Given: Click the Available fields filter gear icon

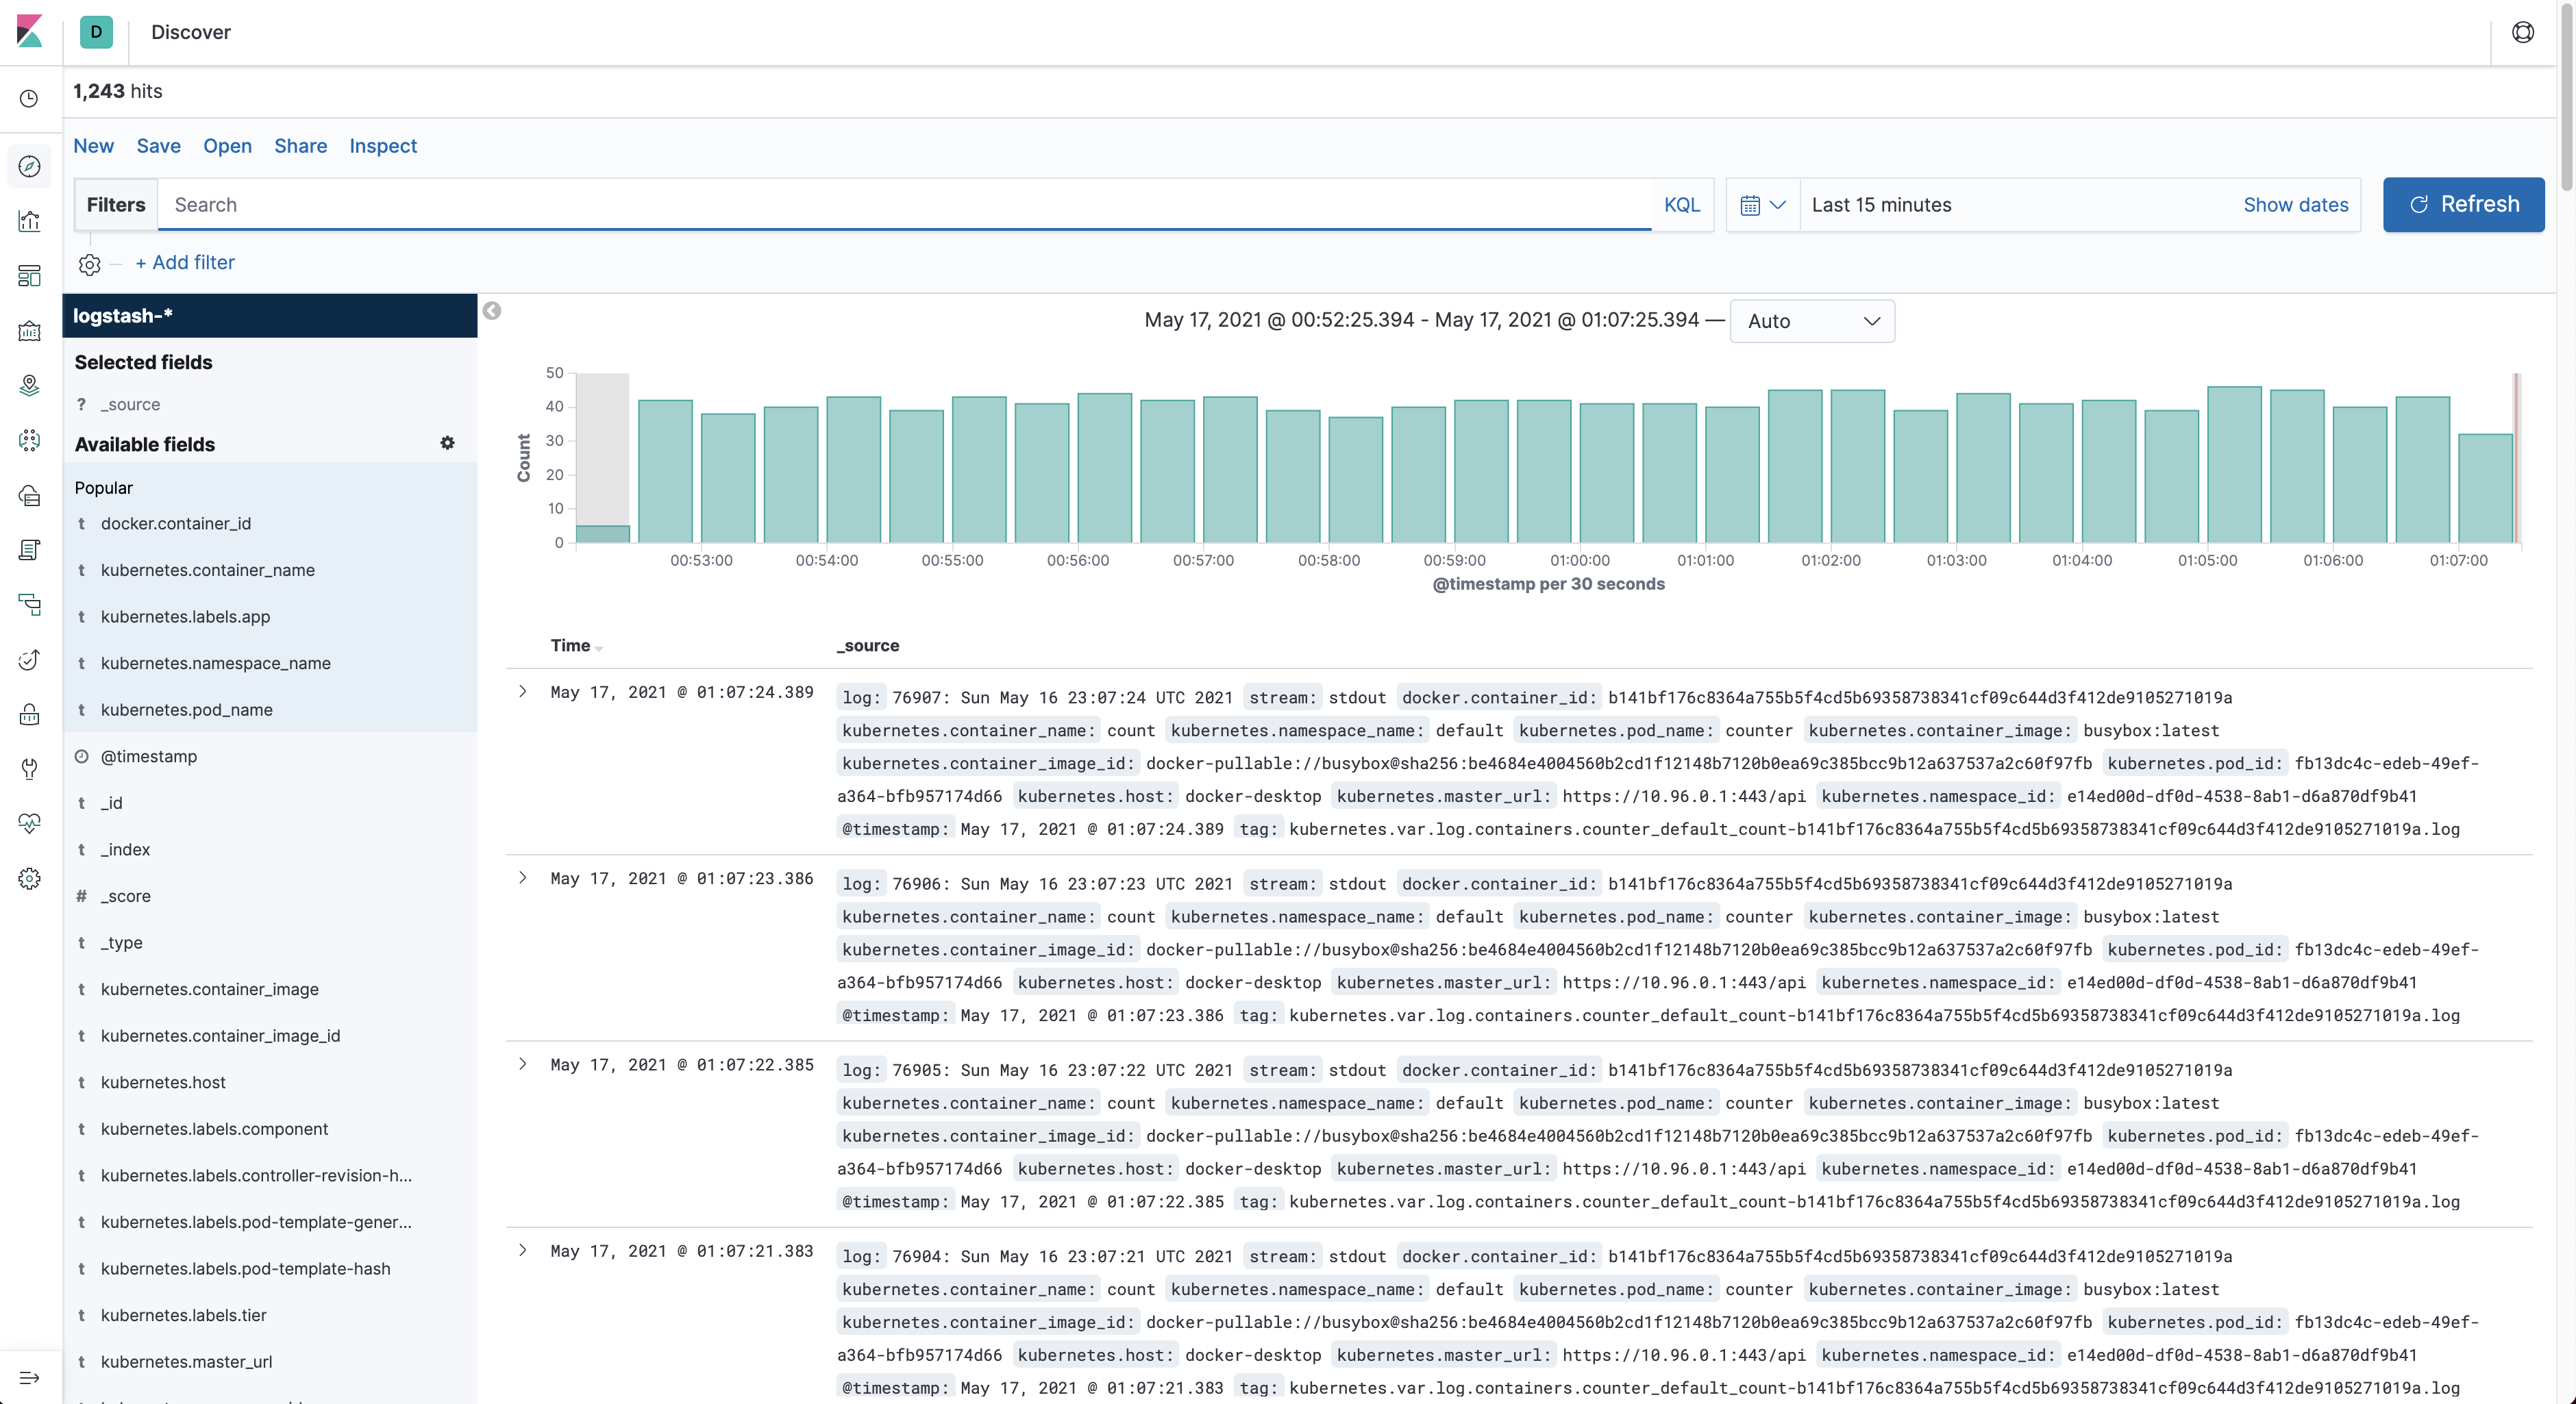Looking at the screenshot, I should pos(447,443).
